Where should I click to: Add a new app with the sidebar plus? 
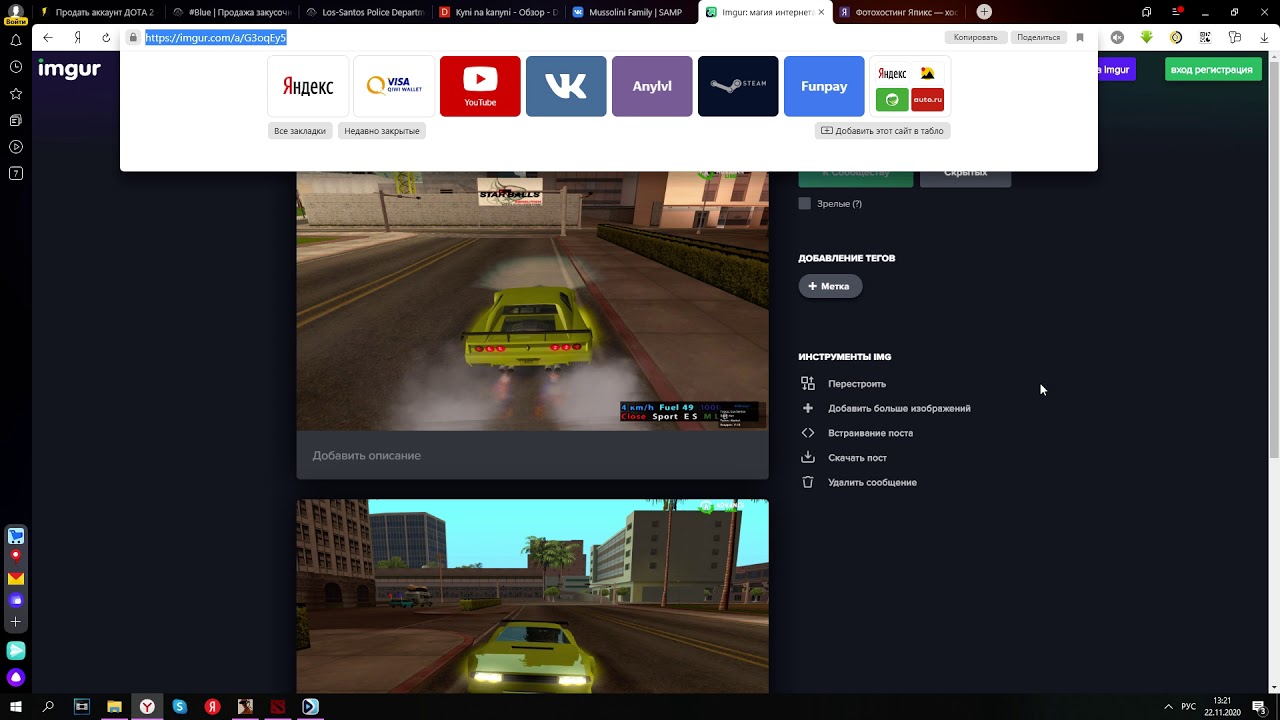tap(16, 622)
